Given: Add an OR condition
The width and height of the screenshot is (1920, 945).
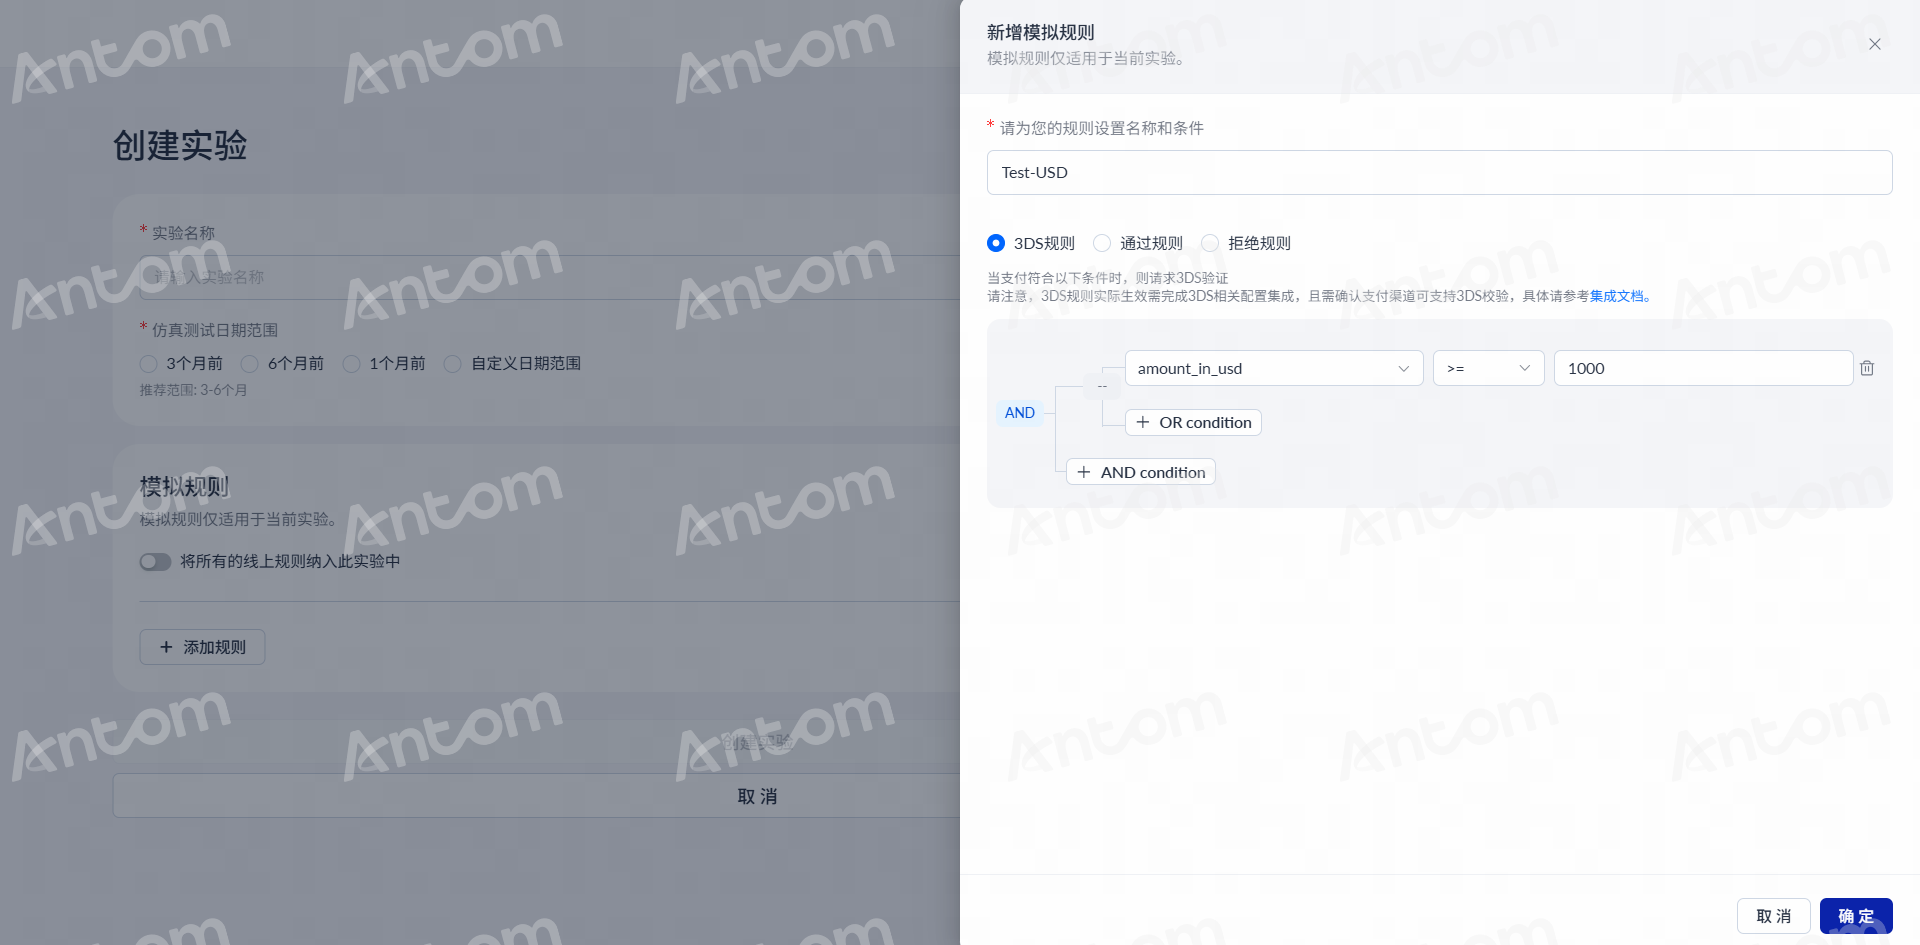Looking at the screenshot, I should [1193, 423].
